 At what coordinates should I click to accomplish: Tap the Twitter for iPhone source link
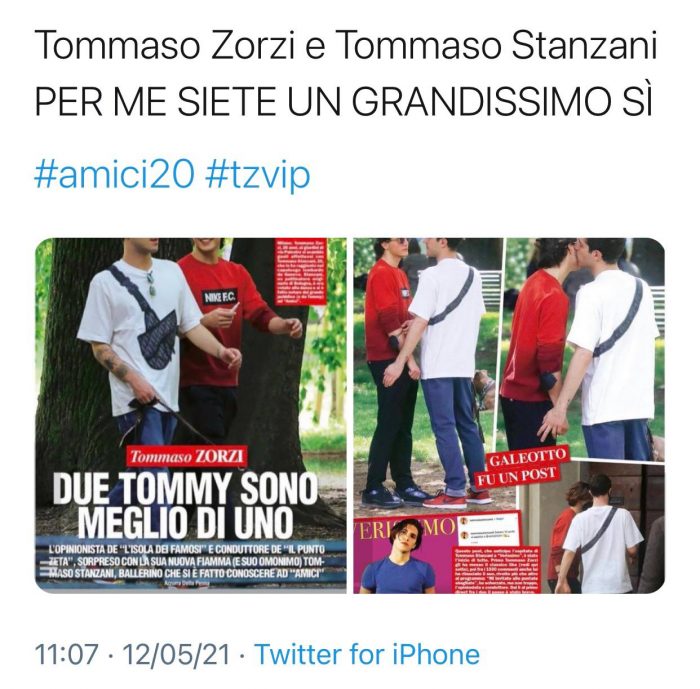pyautogui.click(x=367, y=654)
